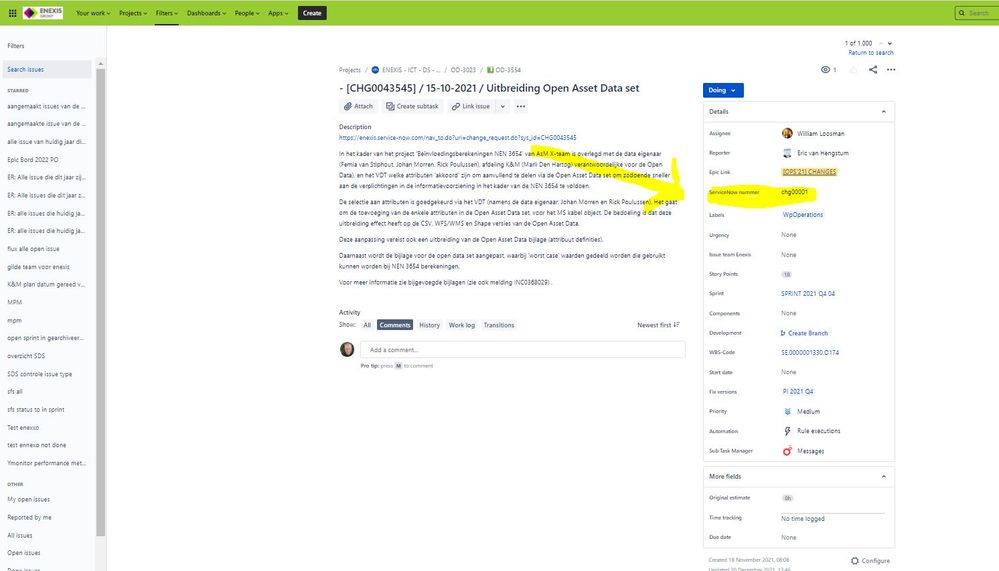Image resolution: width=999 pixels, height=571 pixels.
Task: Open Sub Task Manager Messages
Action: click(803, 451)
